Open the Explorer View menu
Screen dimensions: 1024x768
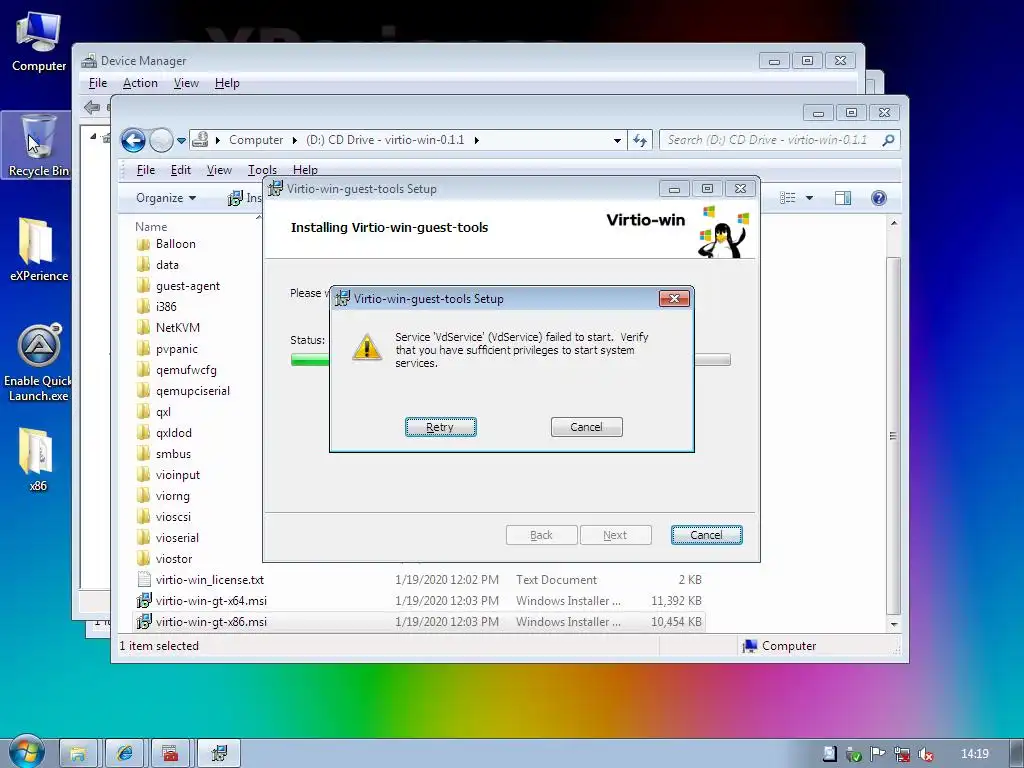[219, 170]
